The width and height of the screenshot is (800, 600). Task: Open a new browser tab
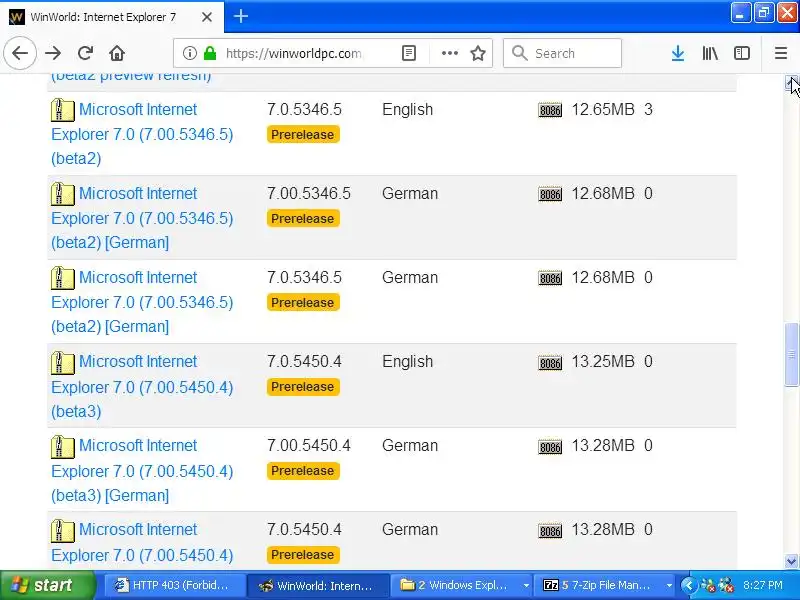pyautogui.click(x=241, y=16)
